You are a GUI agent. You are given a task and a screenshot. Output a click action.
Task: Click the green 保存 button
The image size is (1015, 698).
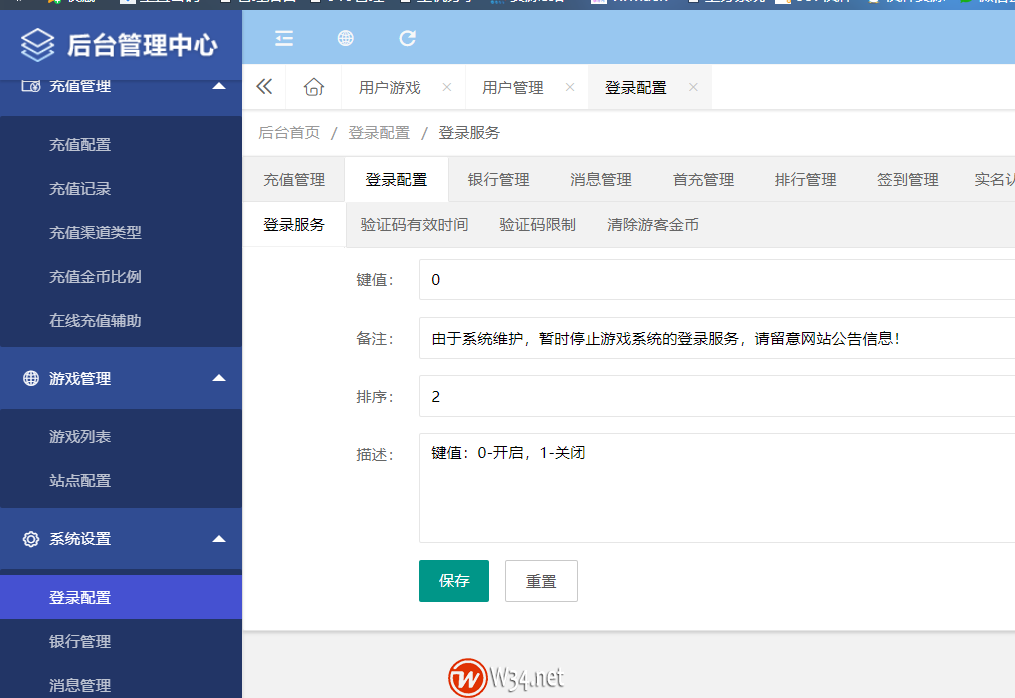pyautogui.click(x=453, y=581)
